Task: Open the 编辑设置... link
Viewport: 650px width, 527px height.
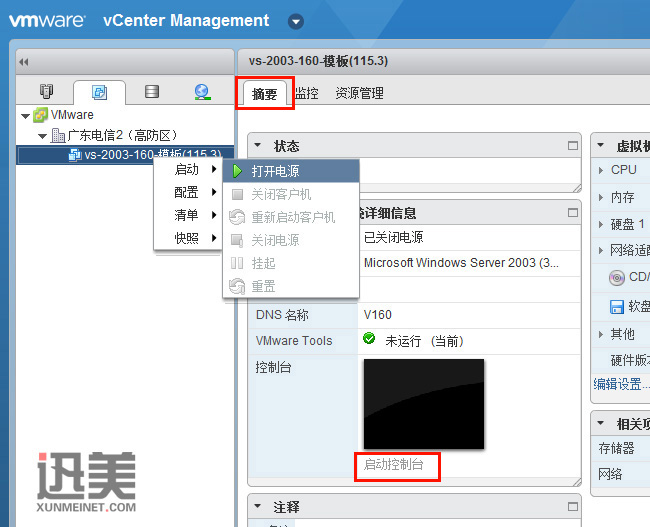Action: 621,384
